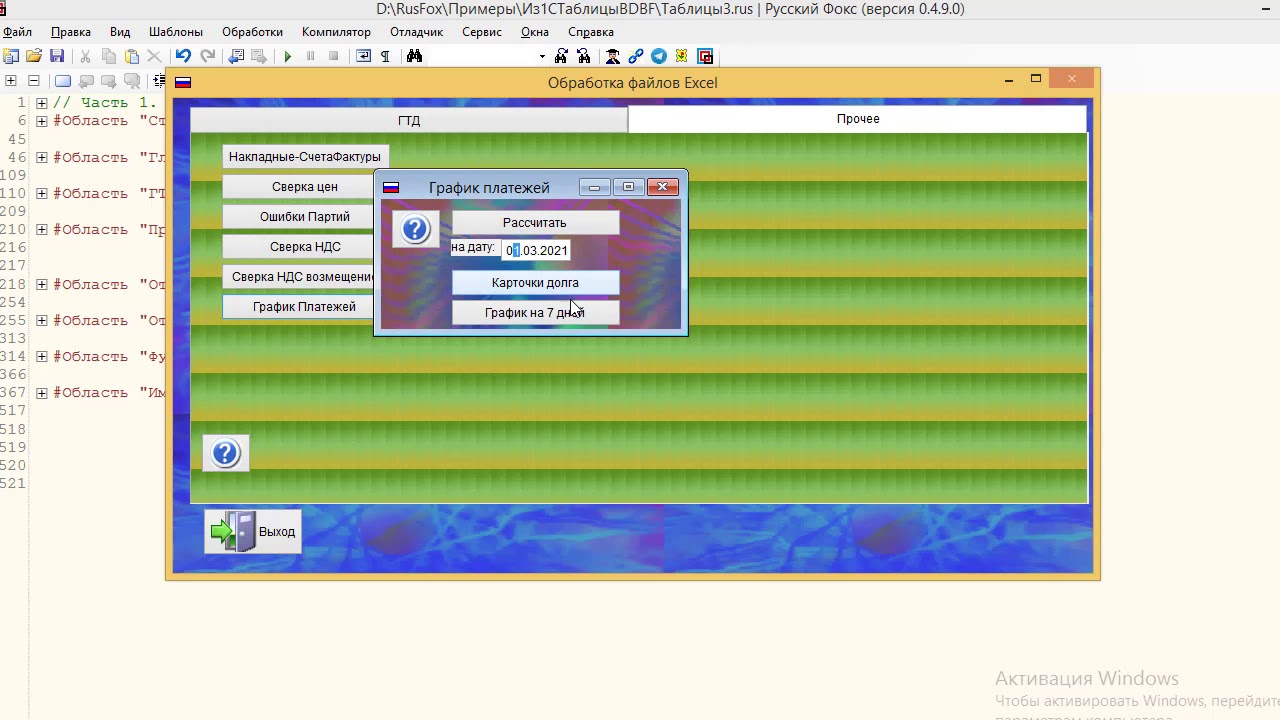This screenshot has height=720, width=1280.
Task: Copy selection using the toolbar copy icon
Action: pyautogui.click(x=109, y=56)
